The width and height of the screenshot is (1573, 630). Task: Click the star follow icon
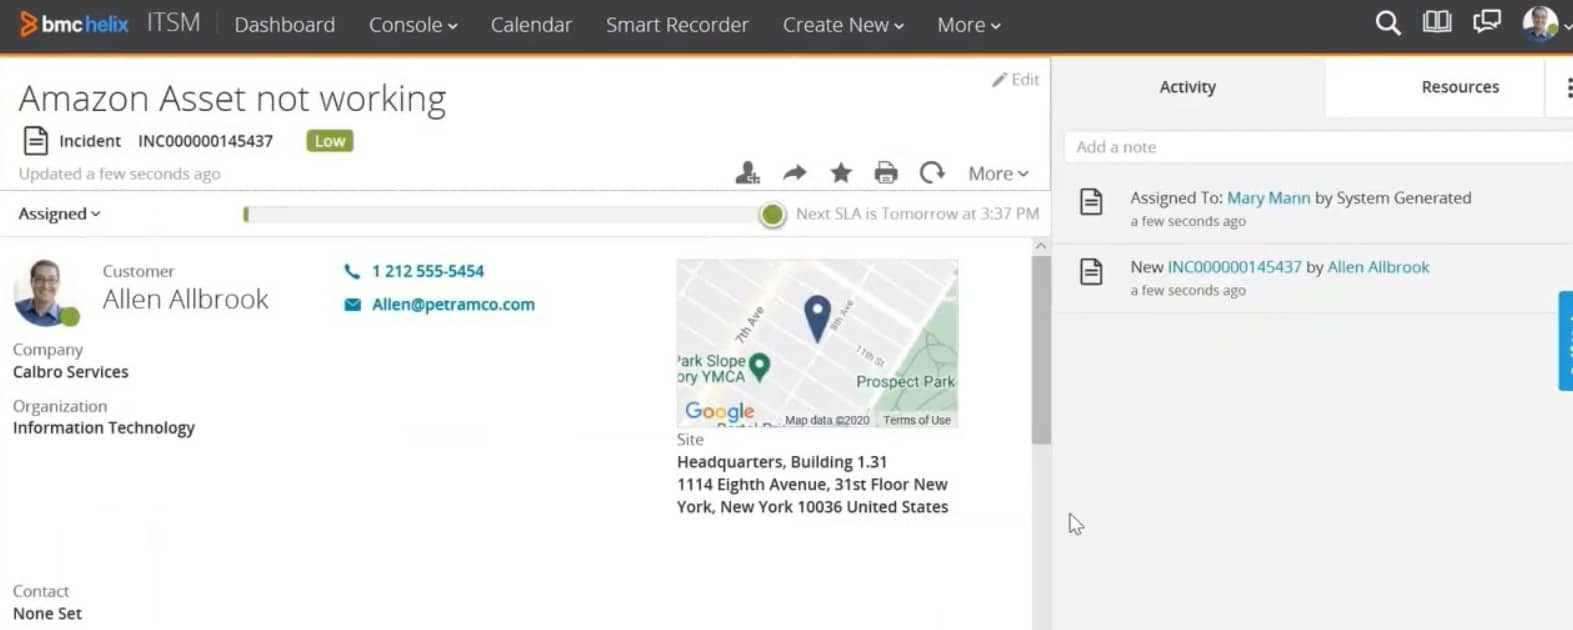pyautogui.click(x=841, y=173)
